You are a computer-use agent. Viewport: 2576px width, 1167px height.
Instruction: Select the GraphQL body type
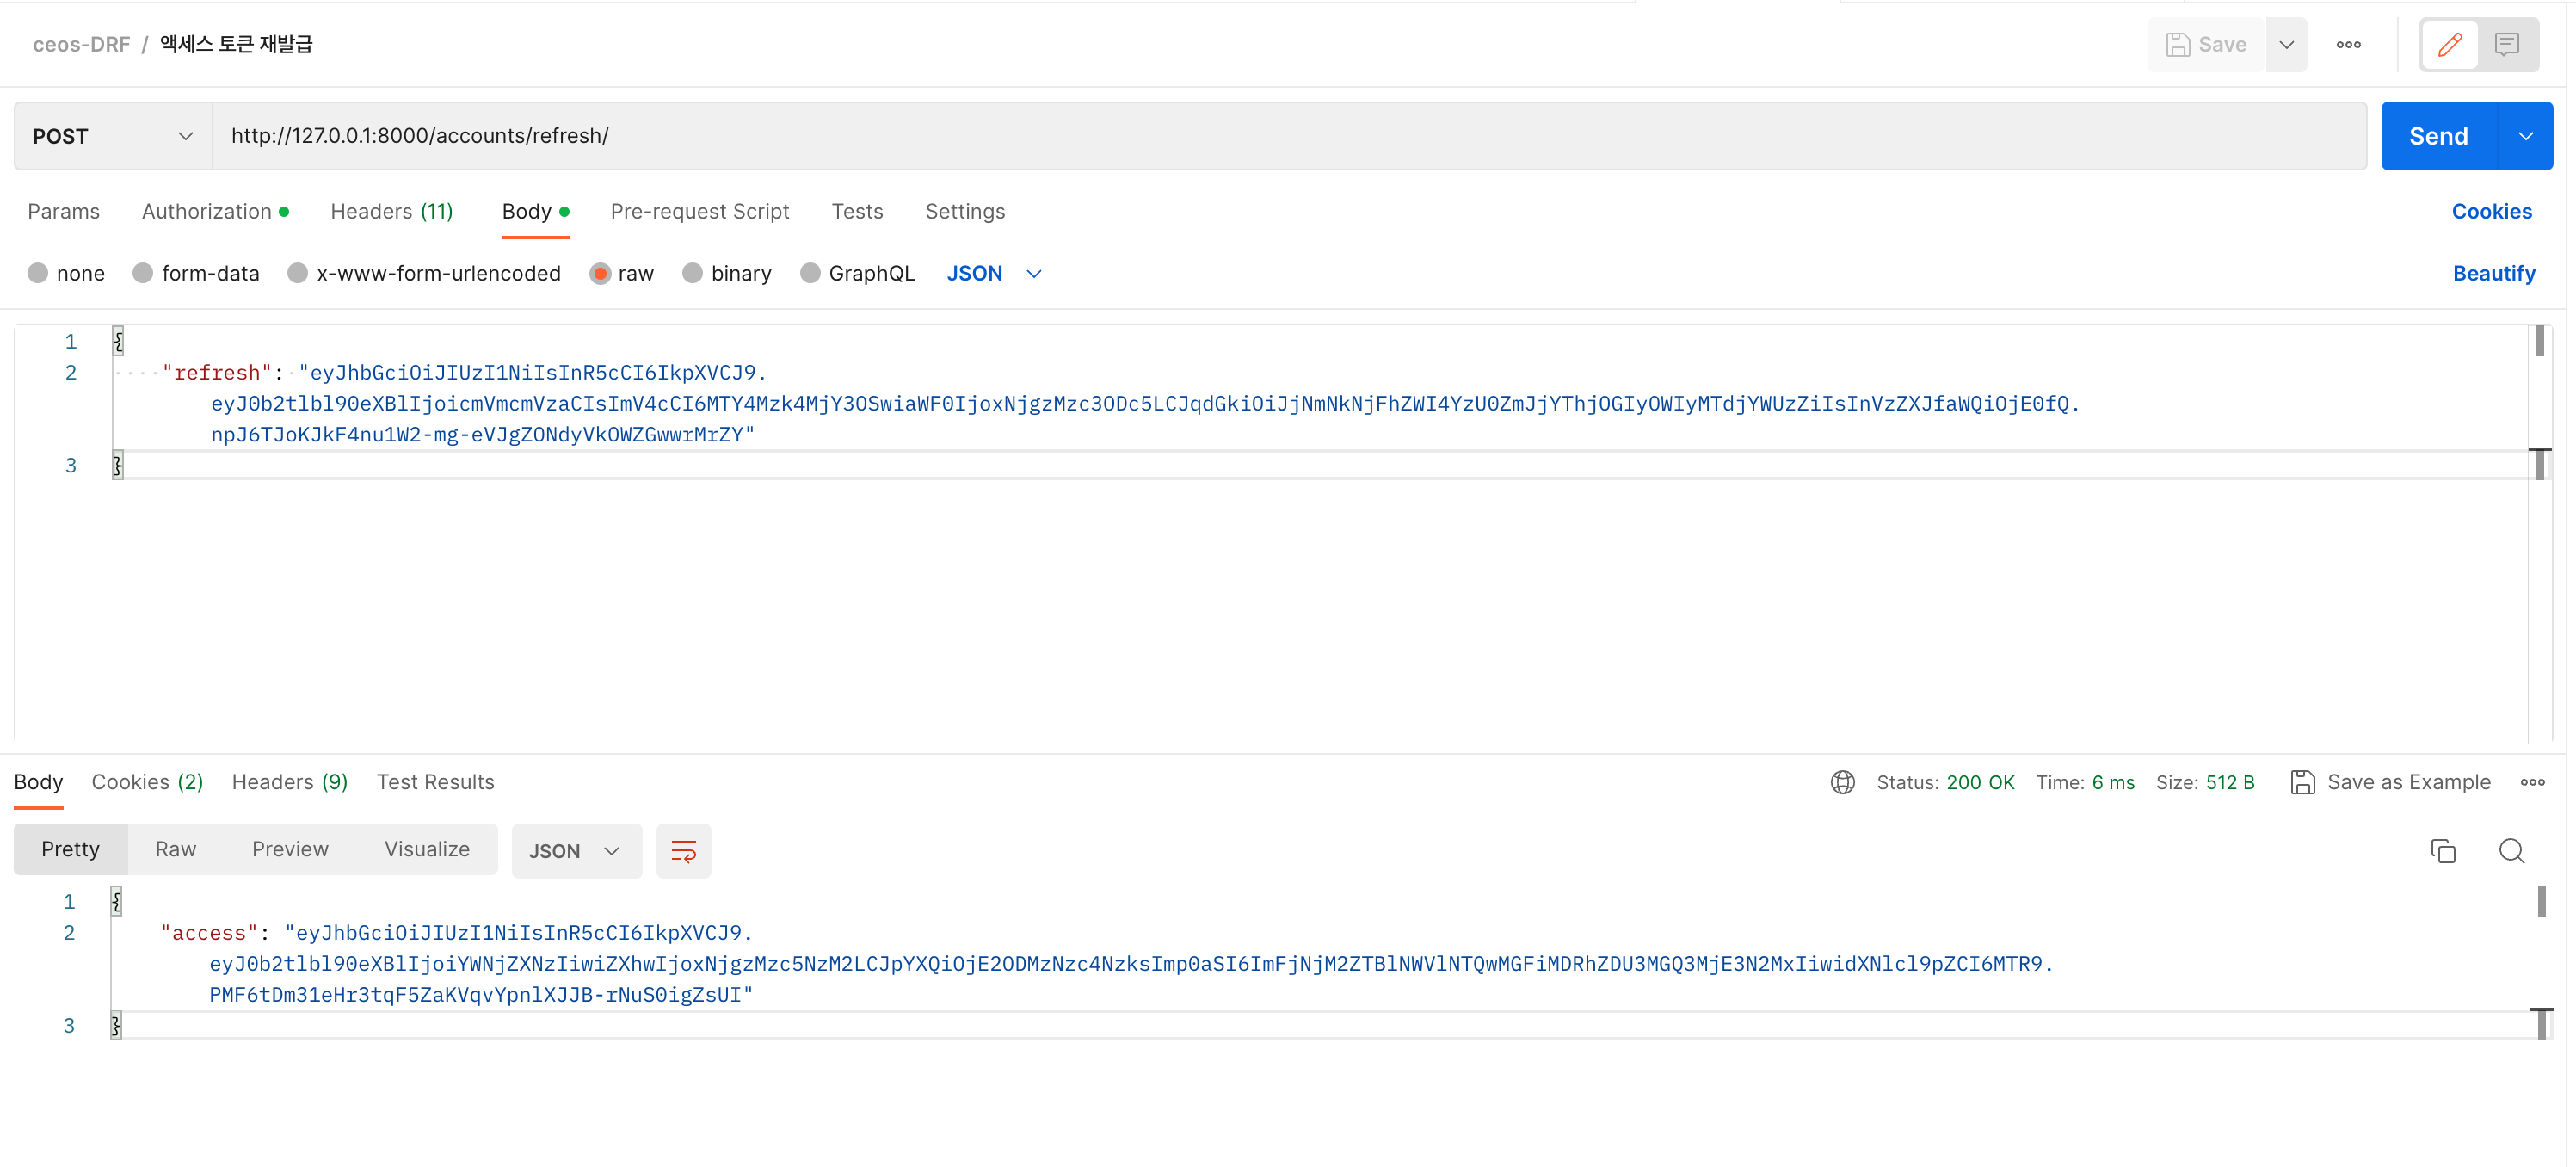coord(810,273)
